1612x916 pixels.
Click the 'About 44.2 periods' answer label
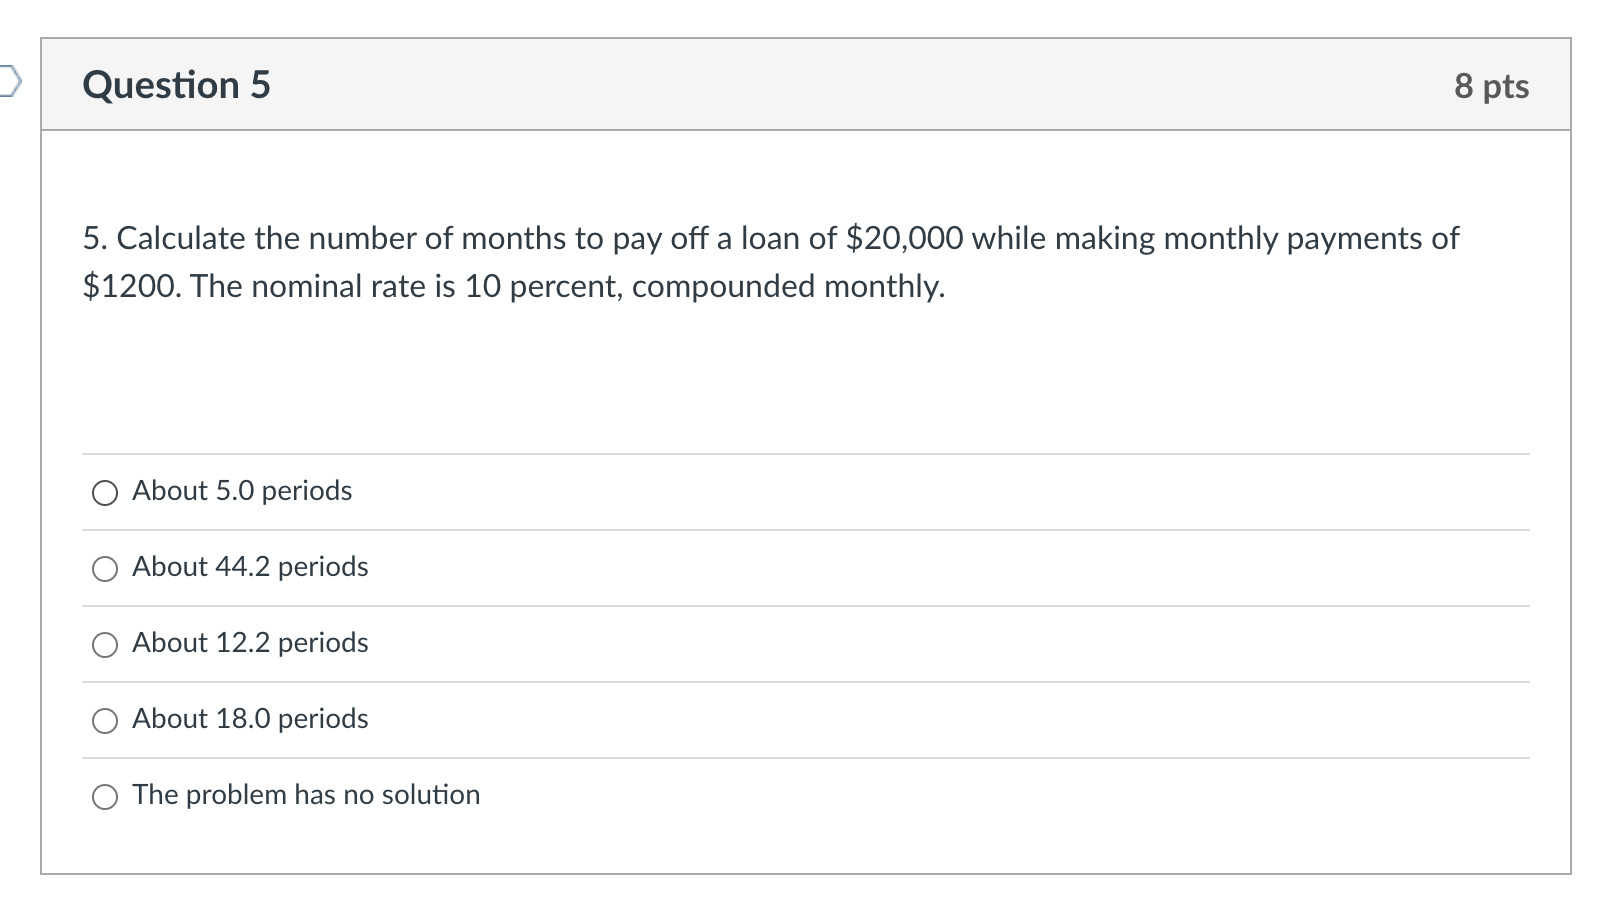[x=250, y=567]
